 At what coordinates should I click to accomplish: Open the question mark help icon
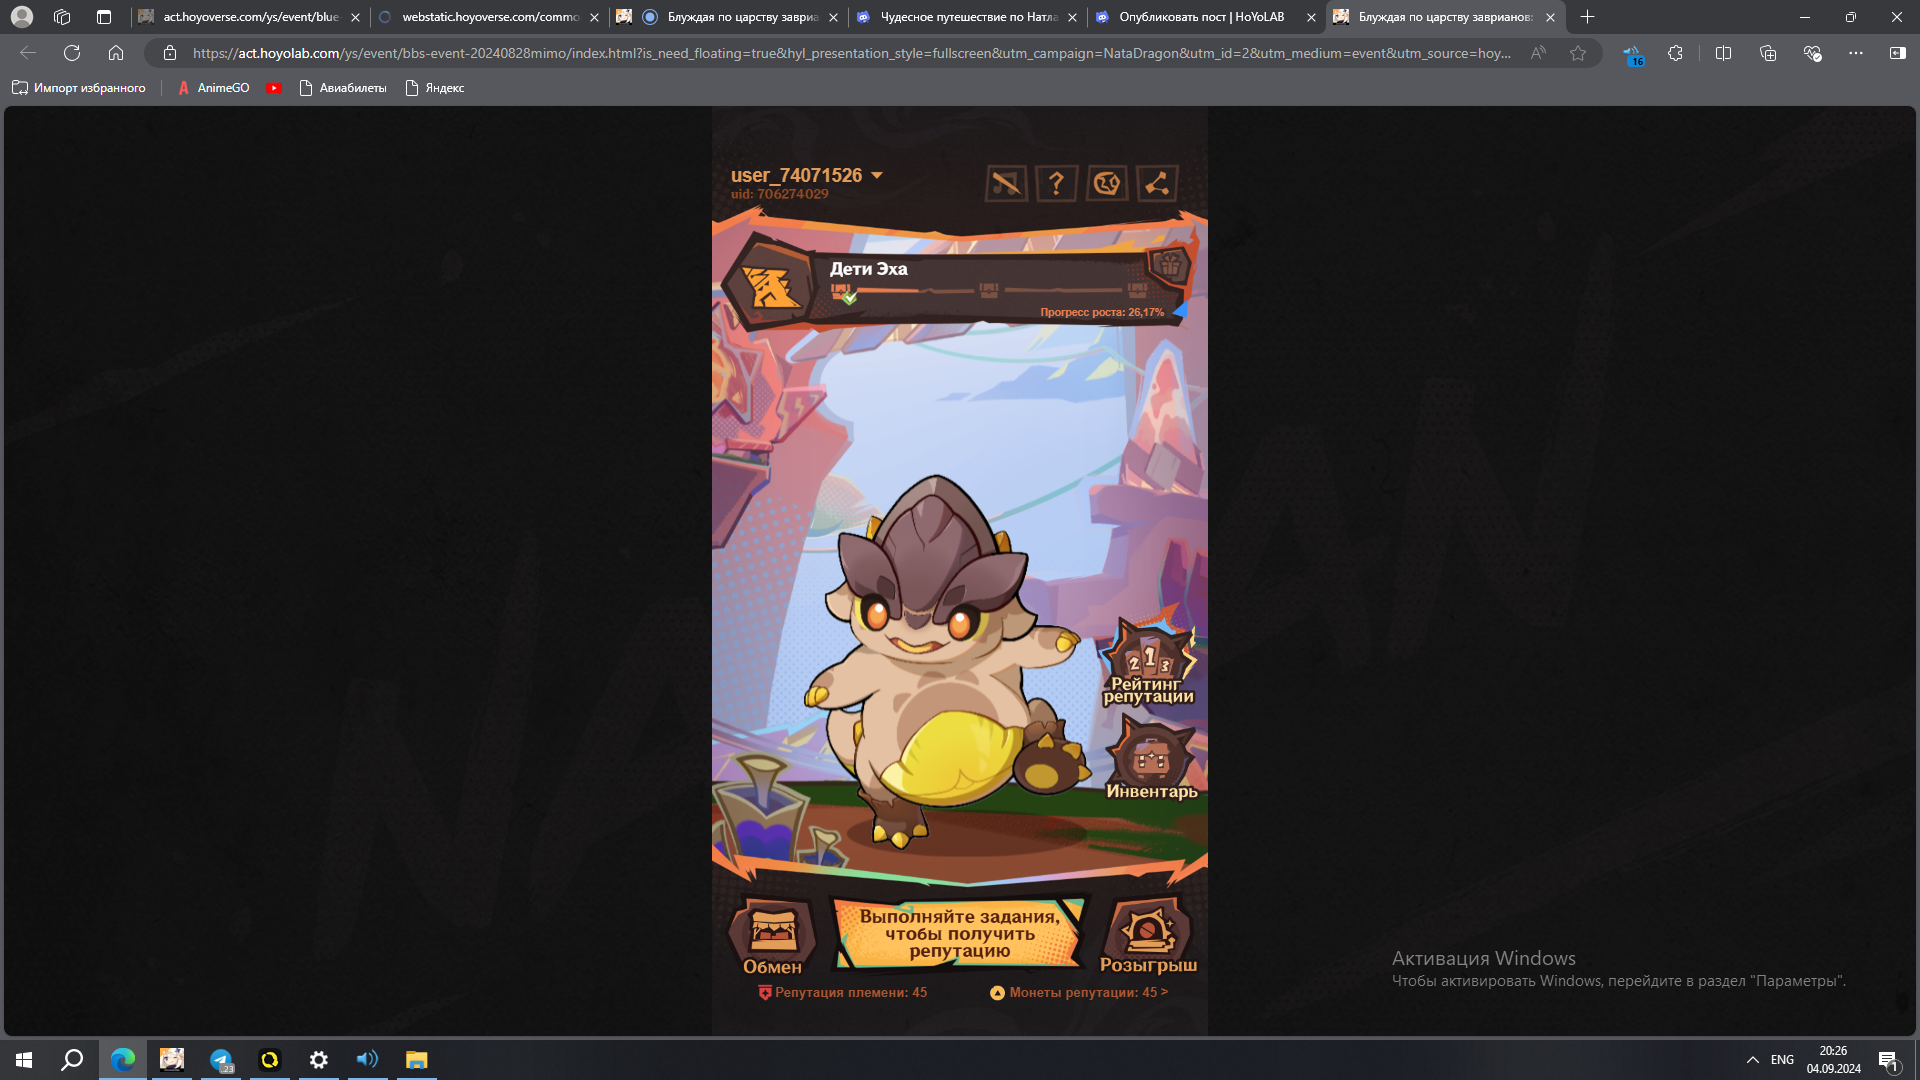click(x=1056, y=184)
